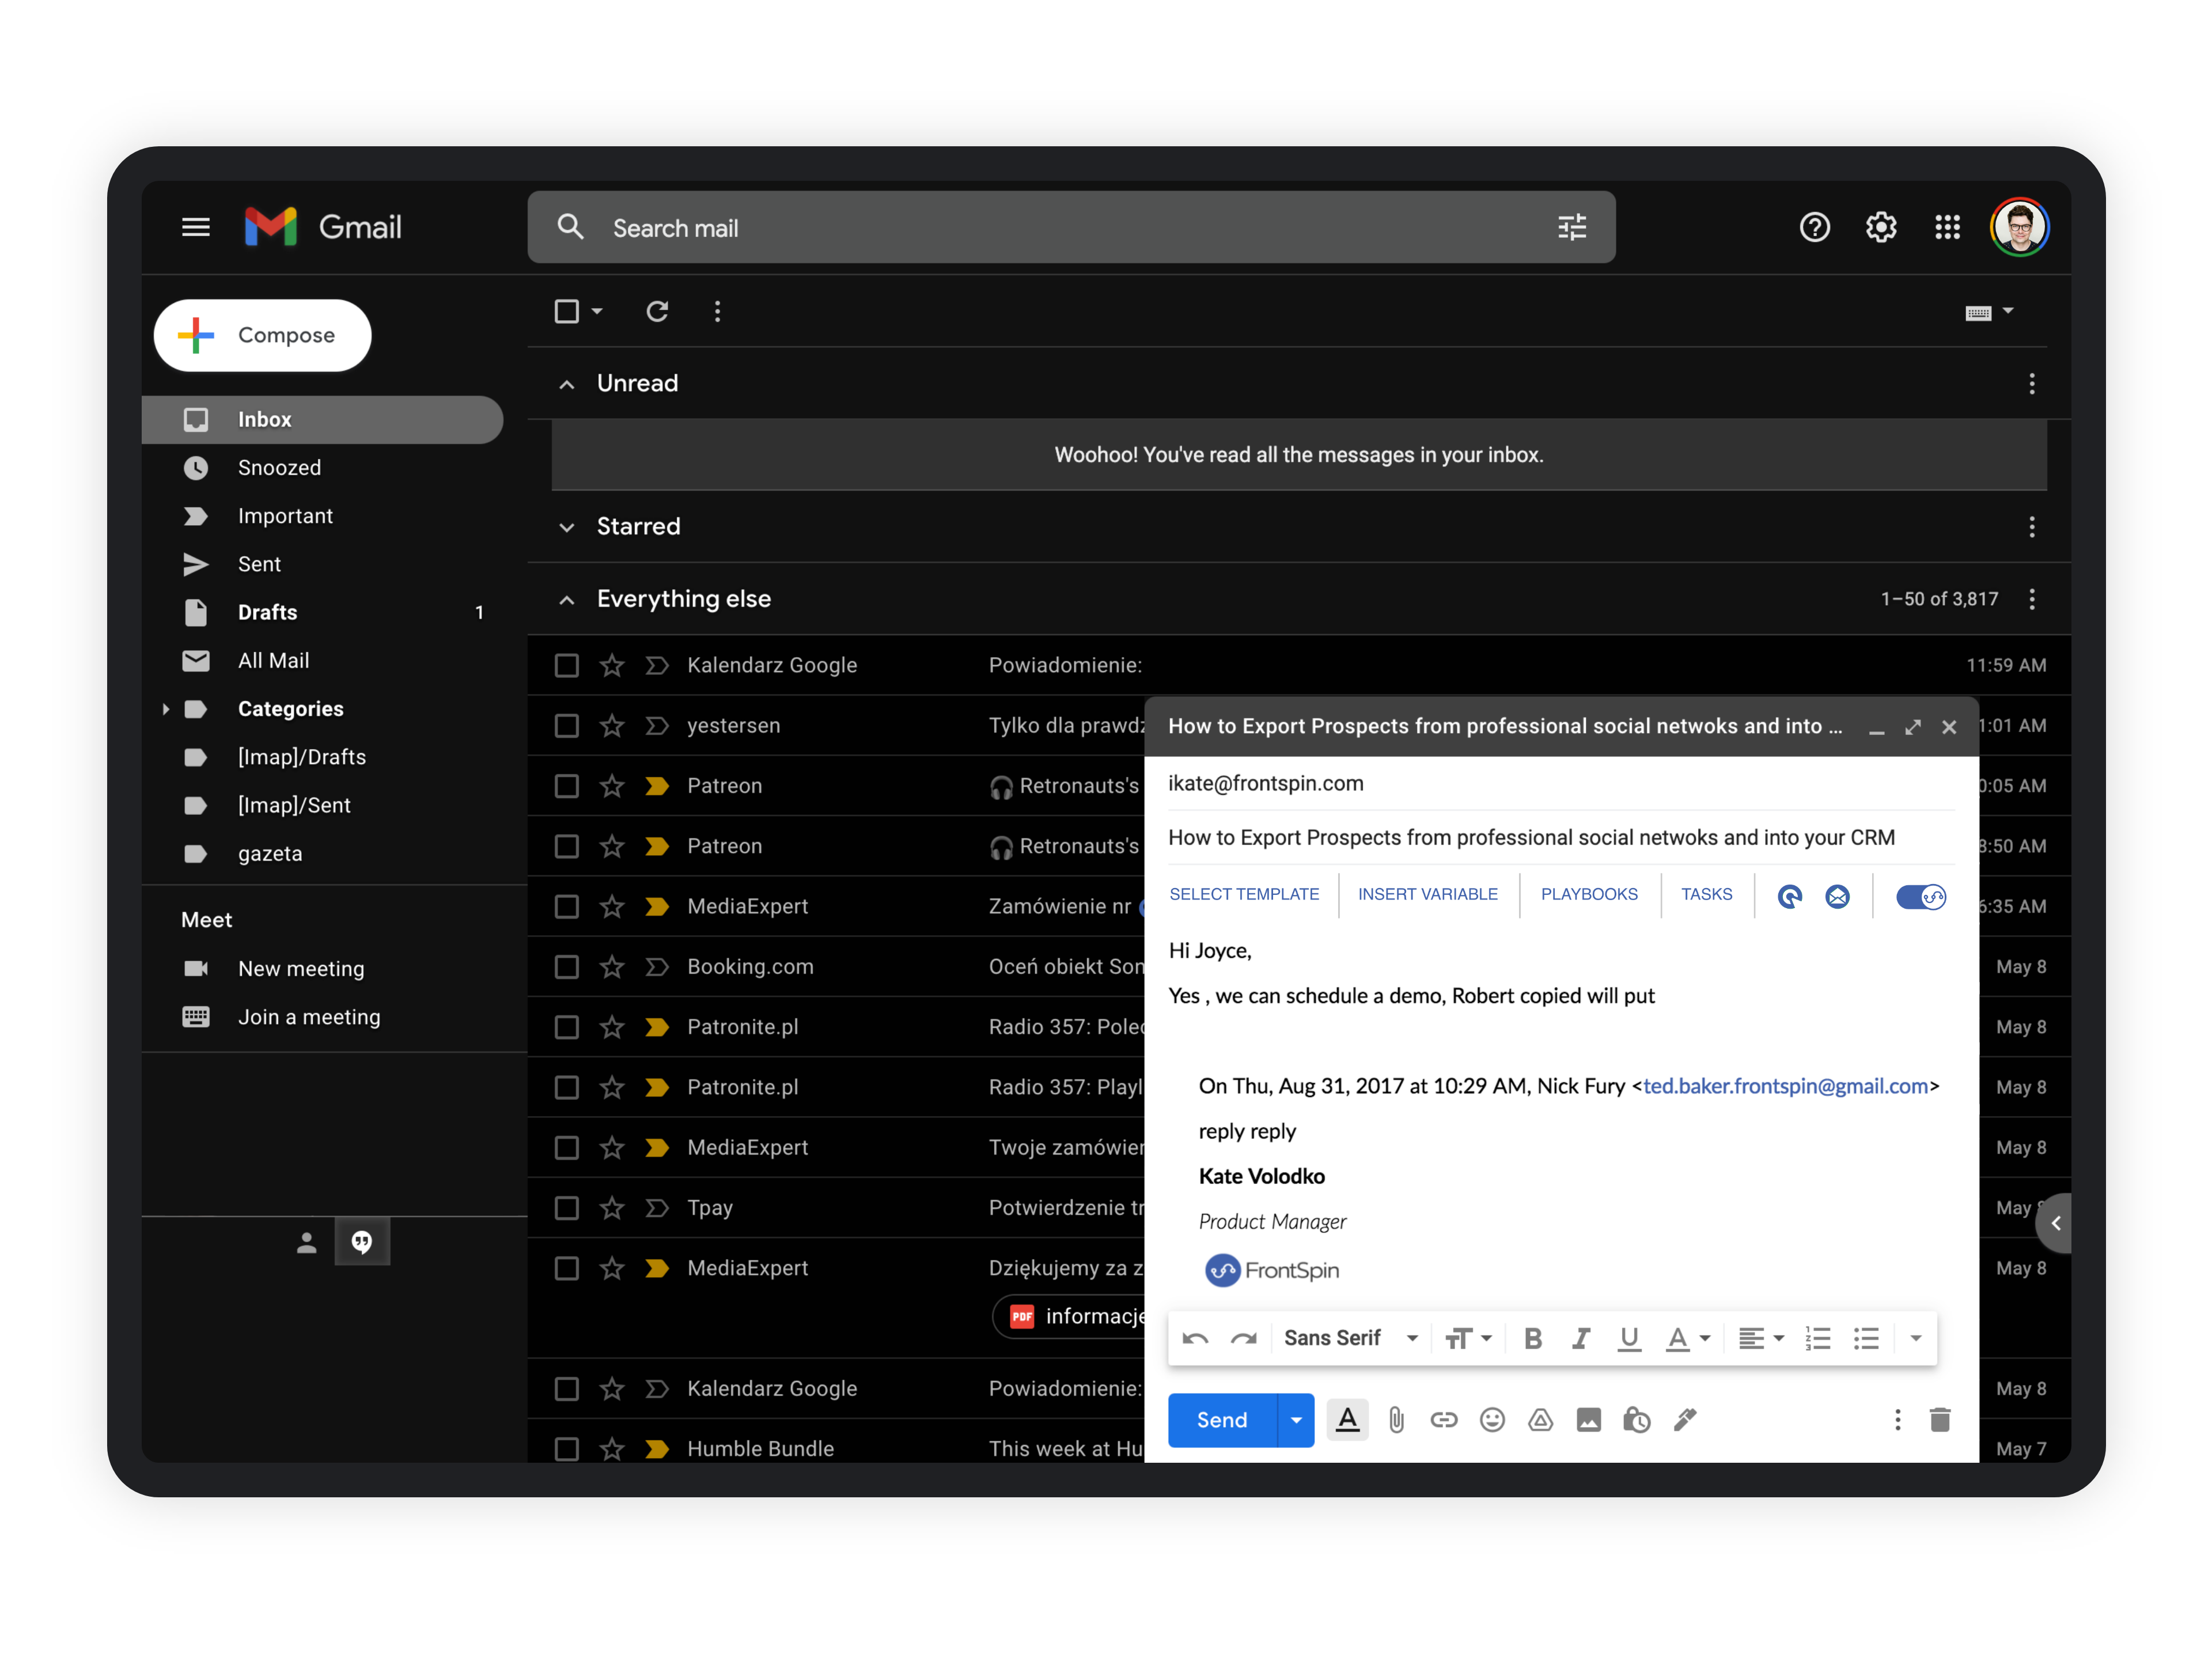Open the Sans Serif font dropdown
This screenshot has width=2212, height=1662.
click(x=1350, y=1338)
